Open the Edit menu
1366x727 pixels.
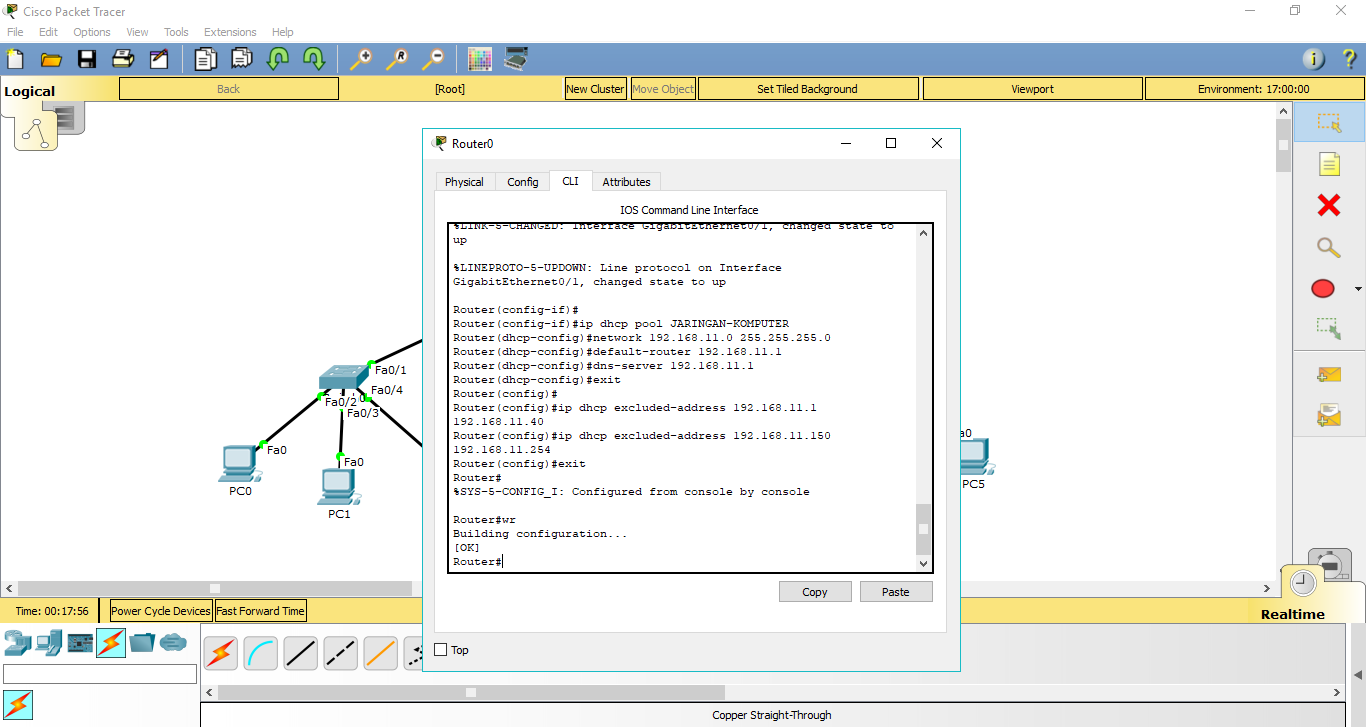click(x=48, y=32)
